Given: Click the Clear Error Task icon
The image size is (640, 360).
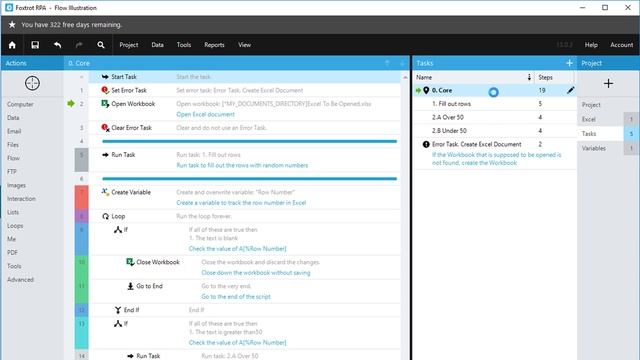Looking at the screenshot, I should point(105,128).
